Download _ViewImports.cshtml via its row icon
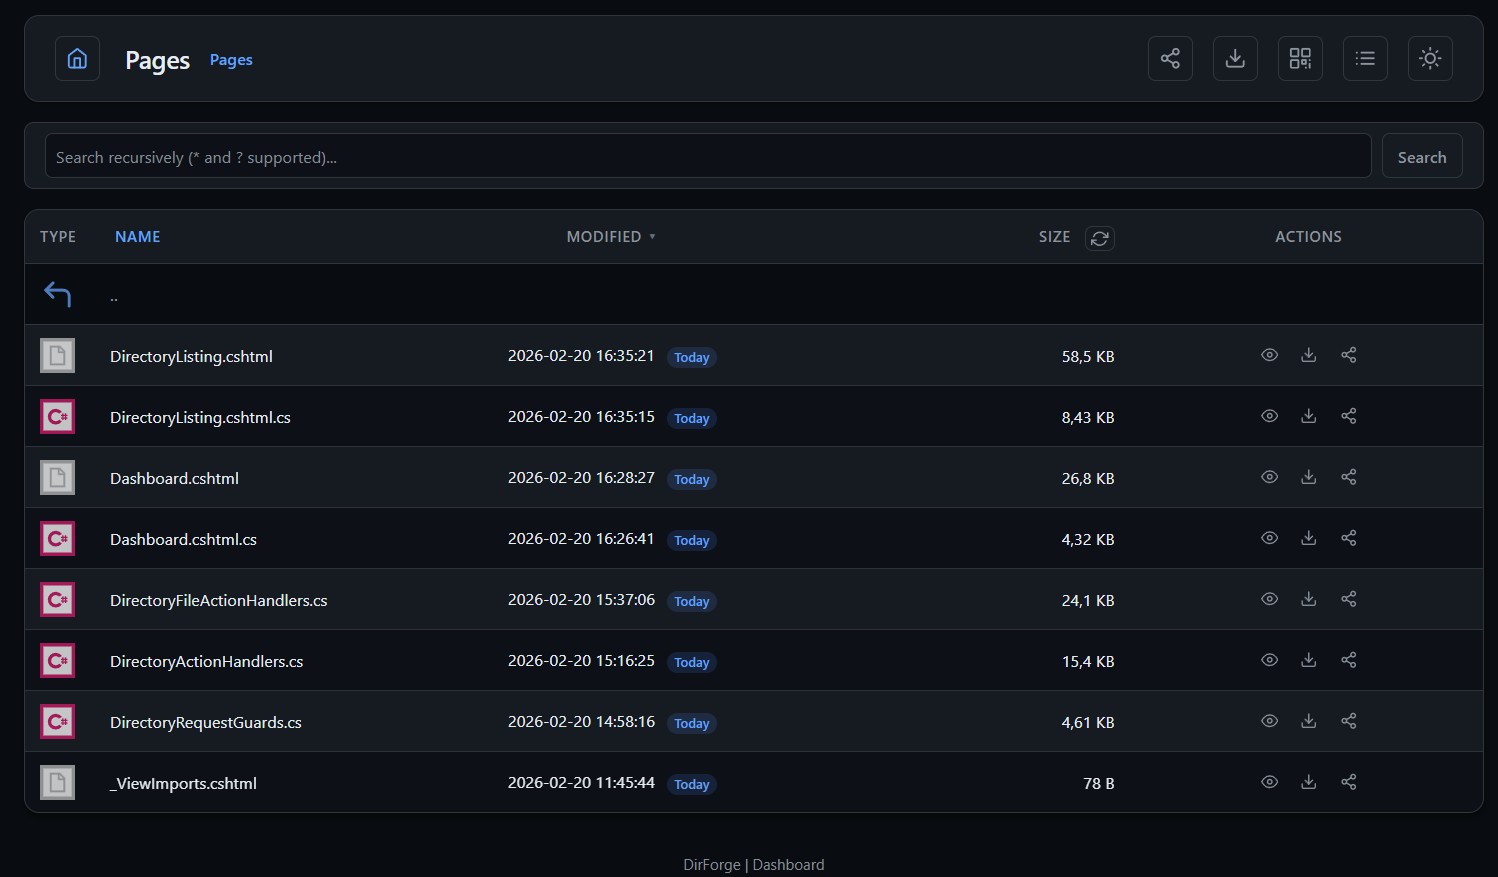 tap(1308, 782)
